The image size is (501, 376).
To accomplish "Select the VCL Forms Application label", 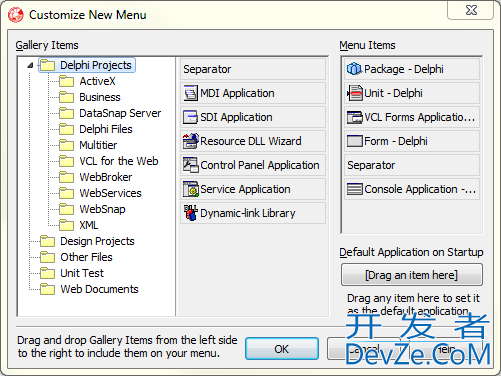I will (419, 117).
